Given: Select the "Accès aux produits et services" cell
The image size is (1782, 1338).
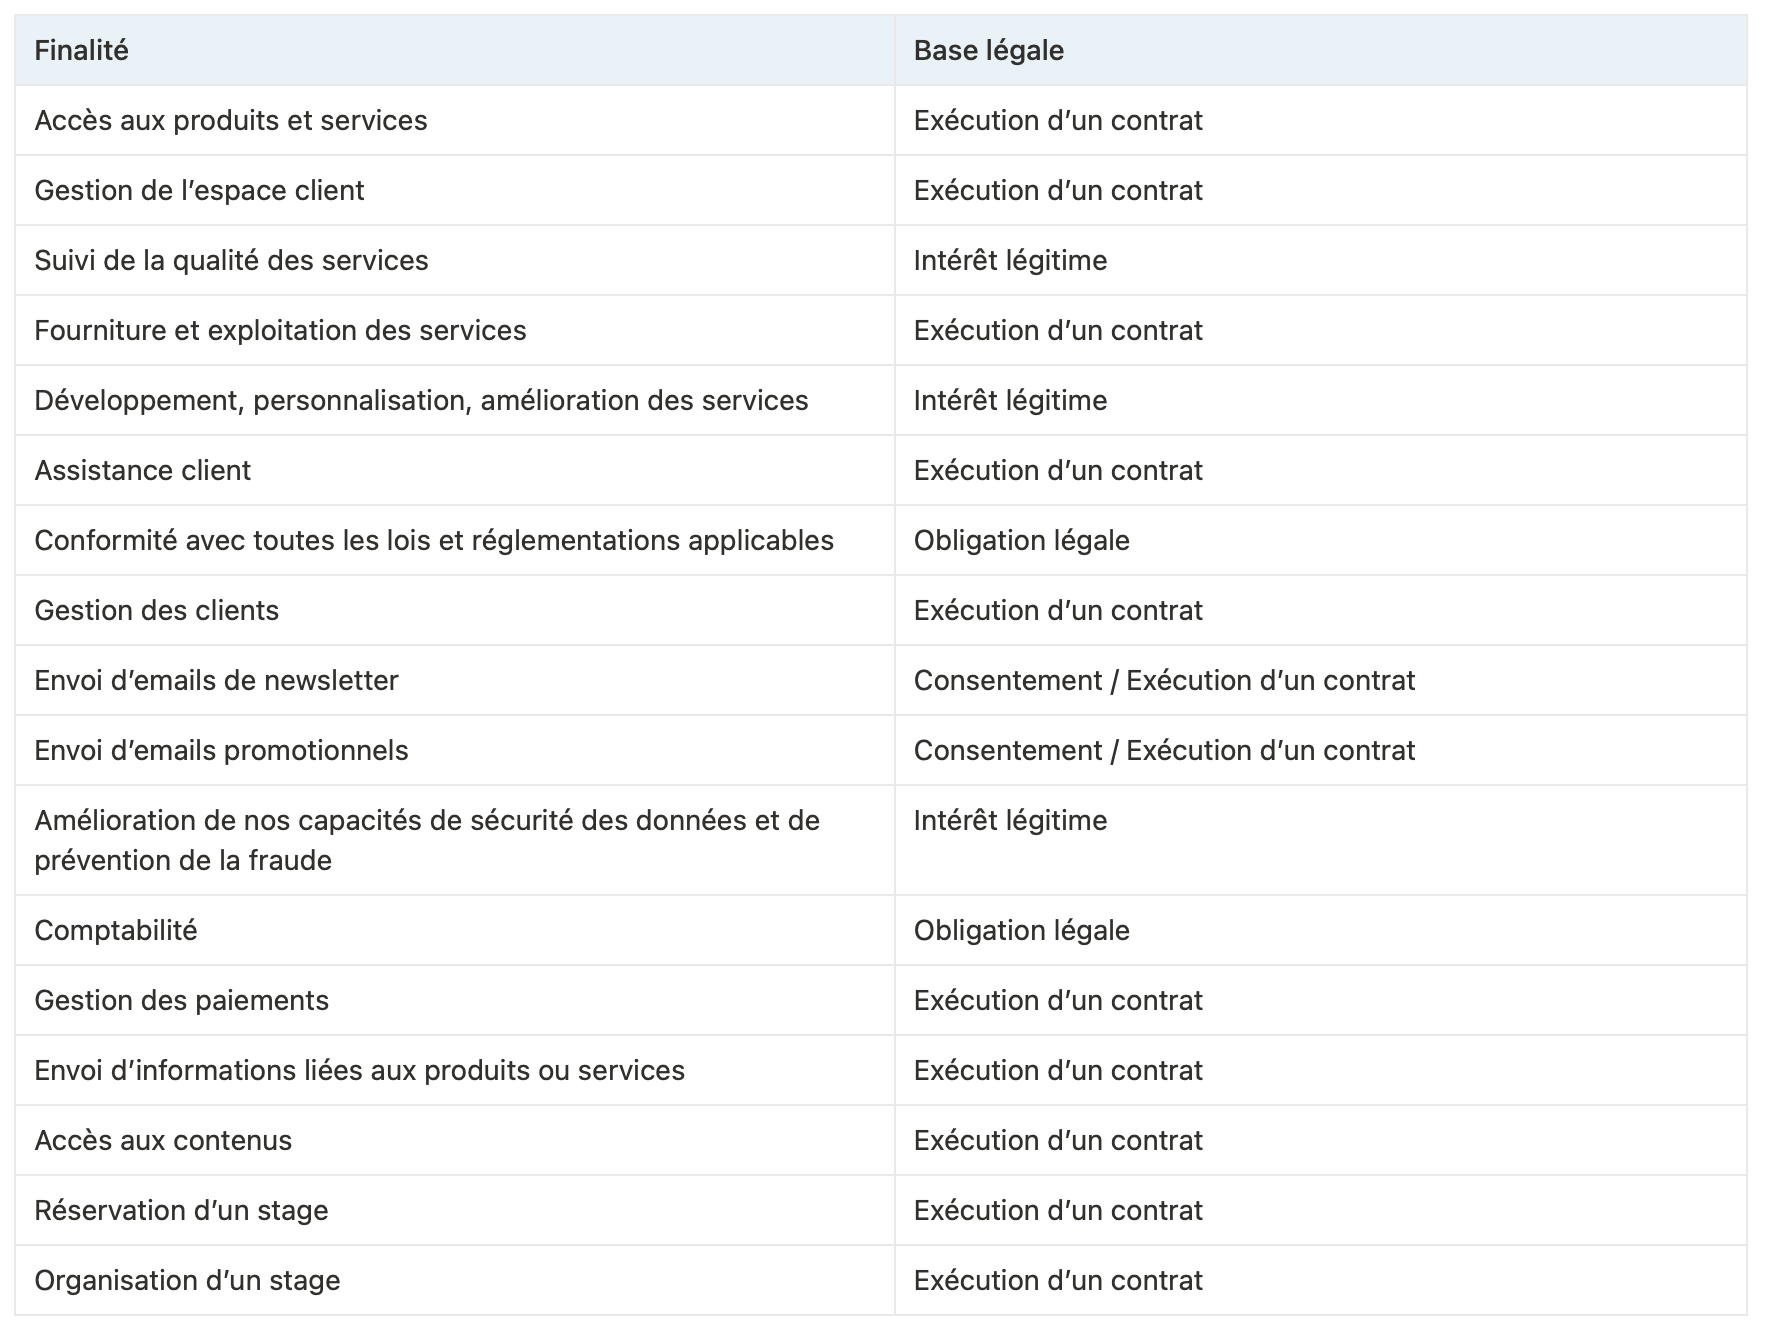Looking at the screenshot, I should point(231,121).
